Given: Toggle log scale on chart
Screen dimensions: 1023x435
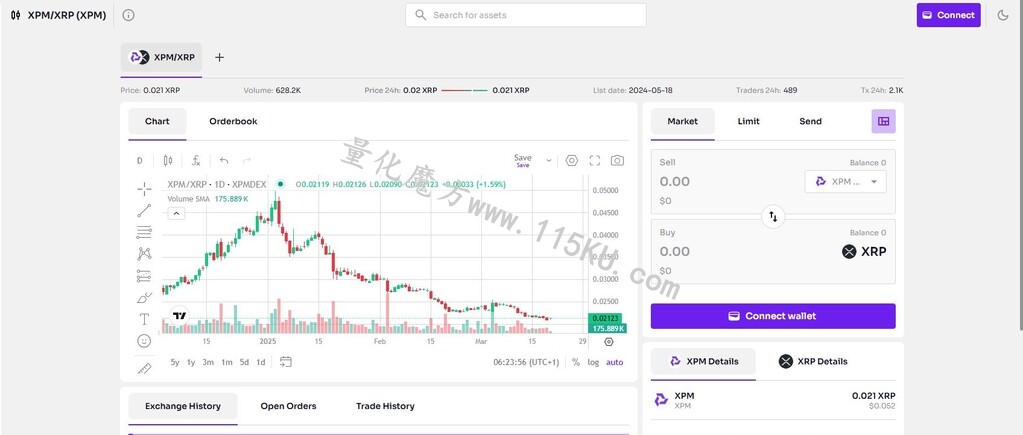Looking at the screenshot, I should coord(593,362).
